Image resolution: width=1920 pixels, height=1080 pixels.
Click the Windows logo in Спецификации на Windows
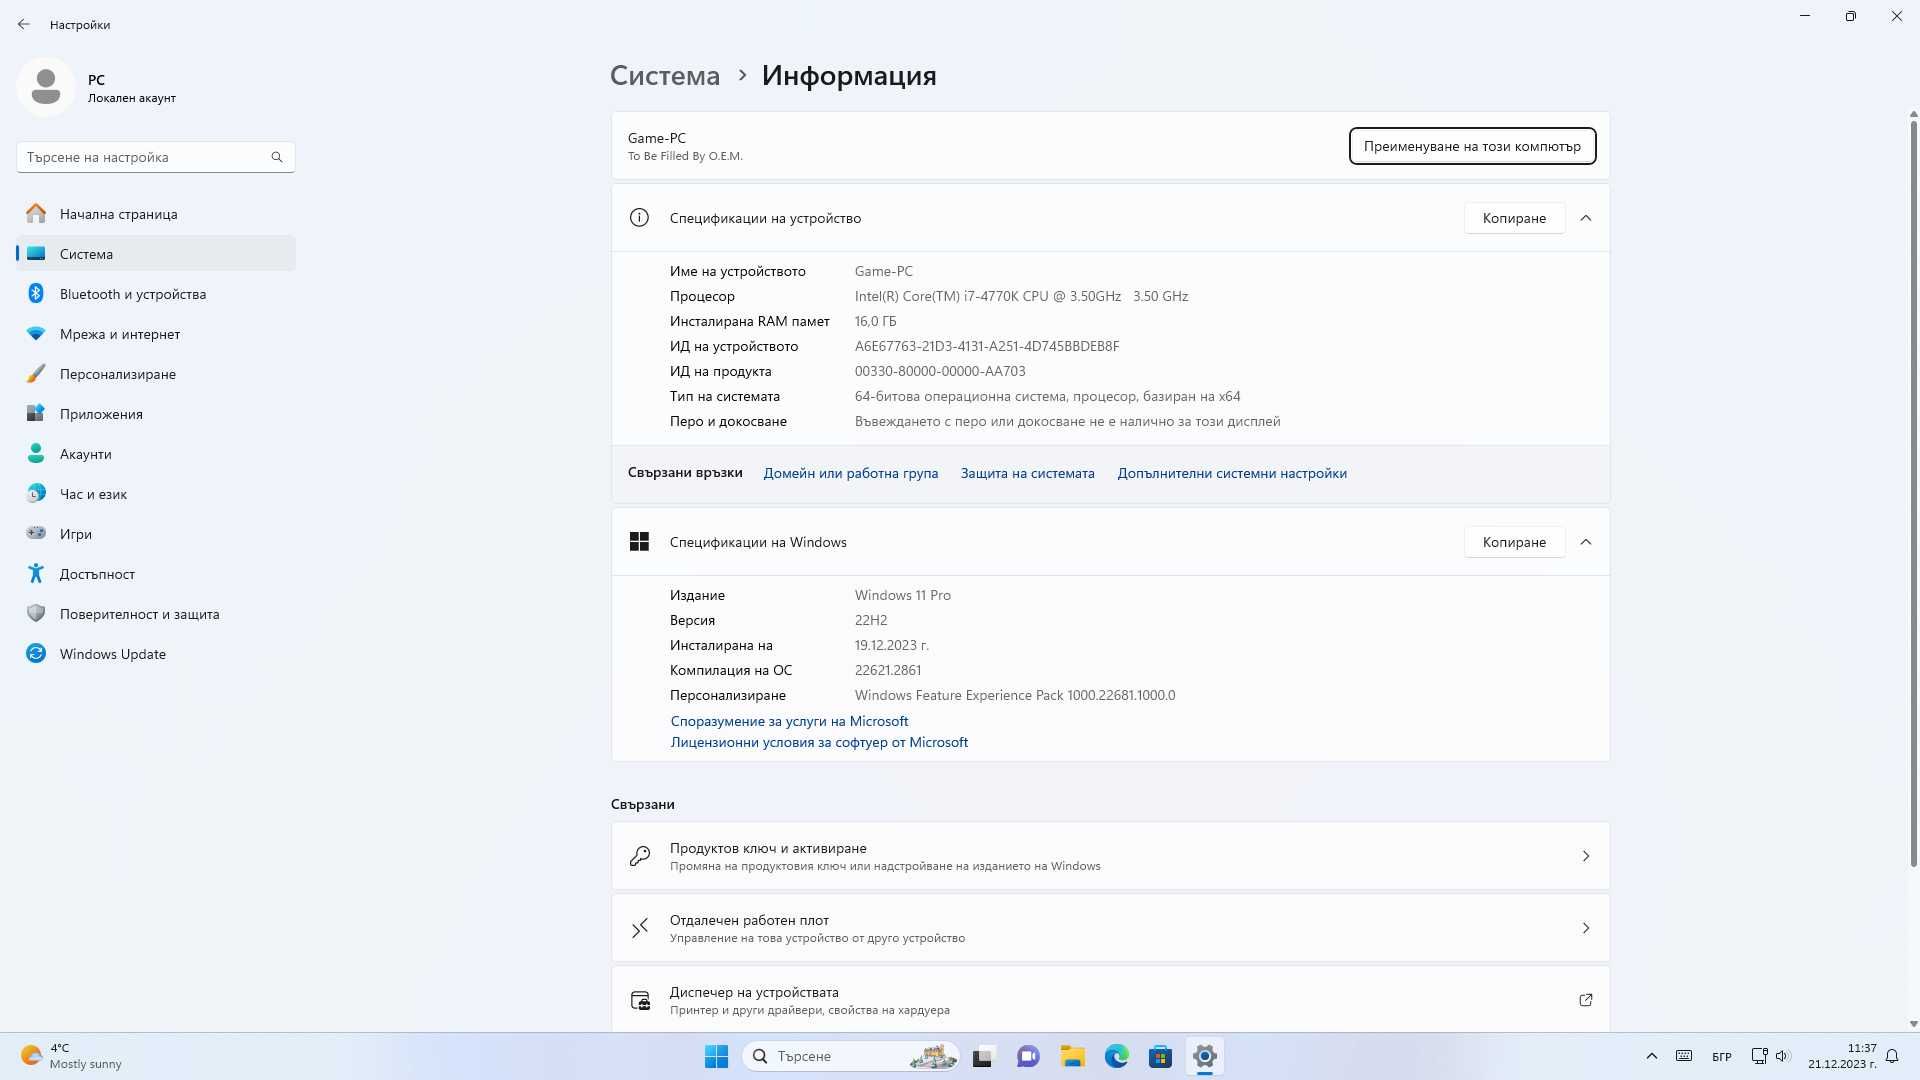[x=639, y=542]
